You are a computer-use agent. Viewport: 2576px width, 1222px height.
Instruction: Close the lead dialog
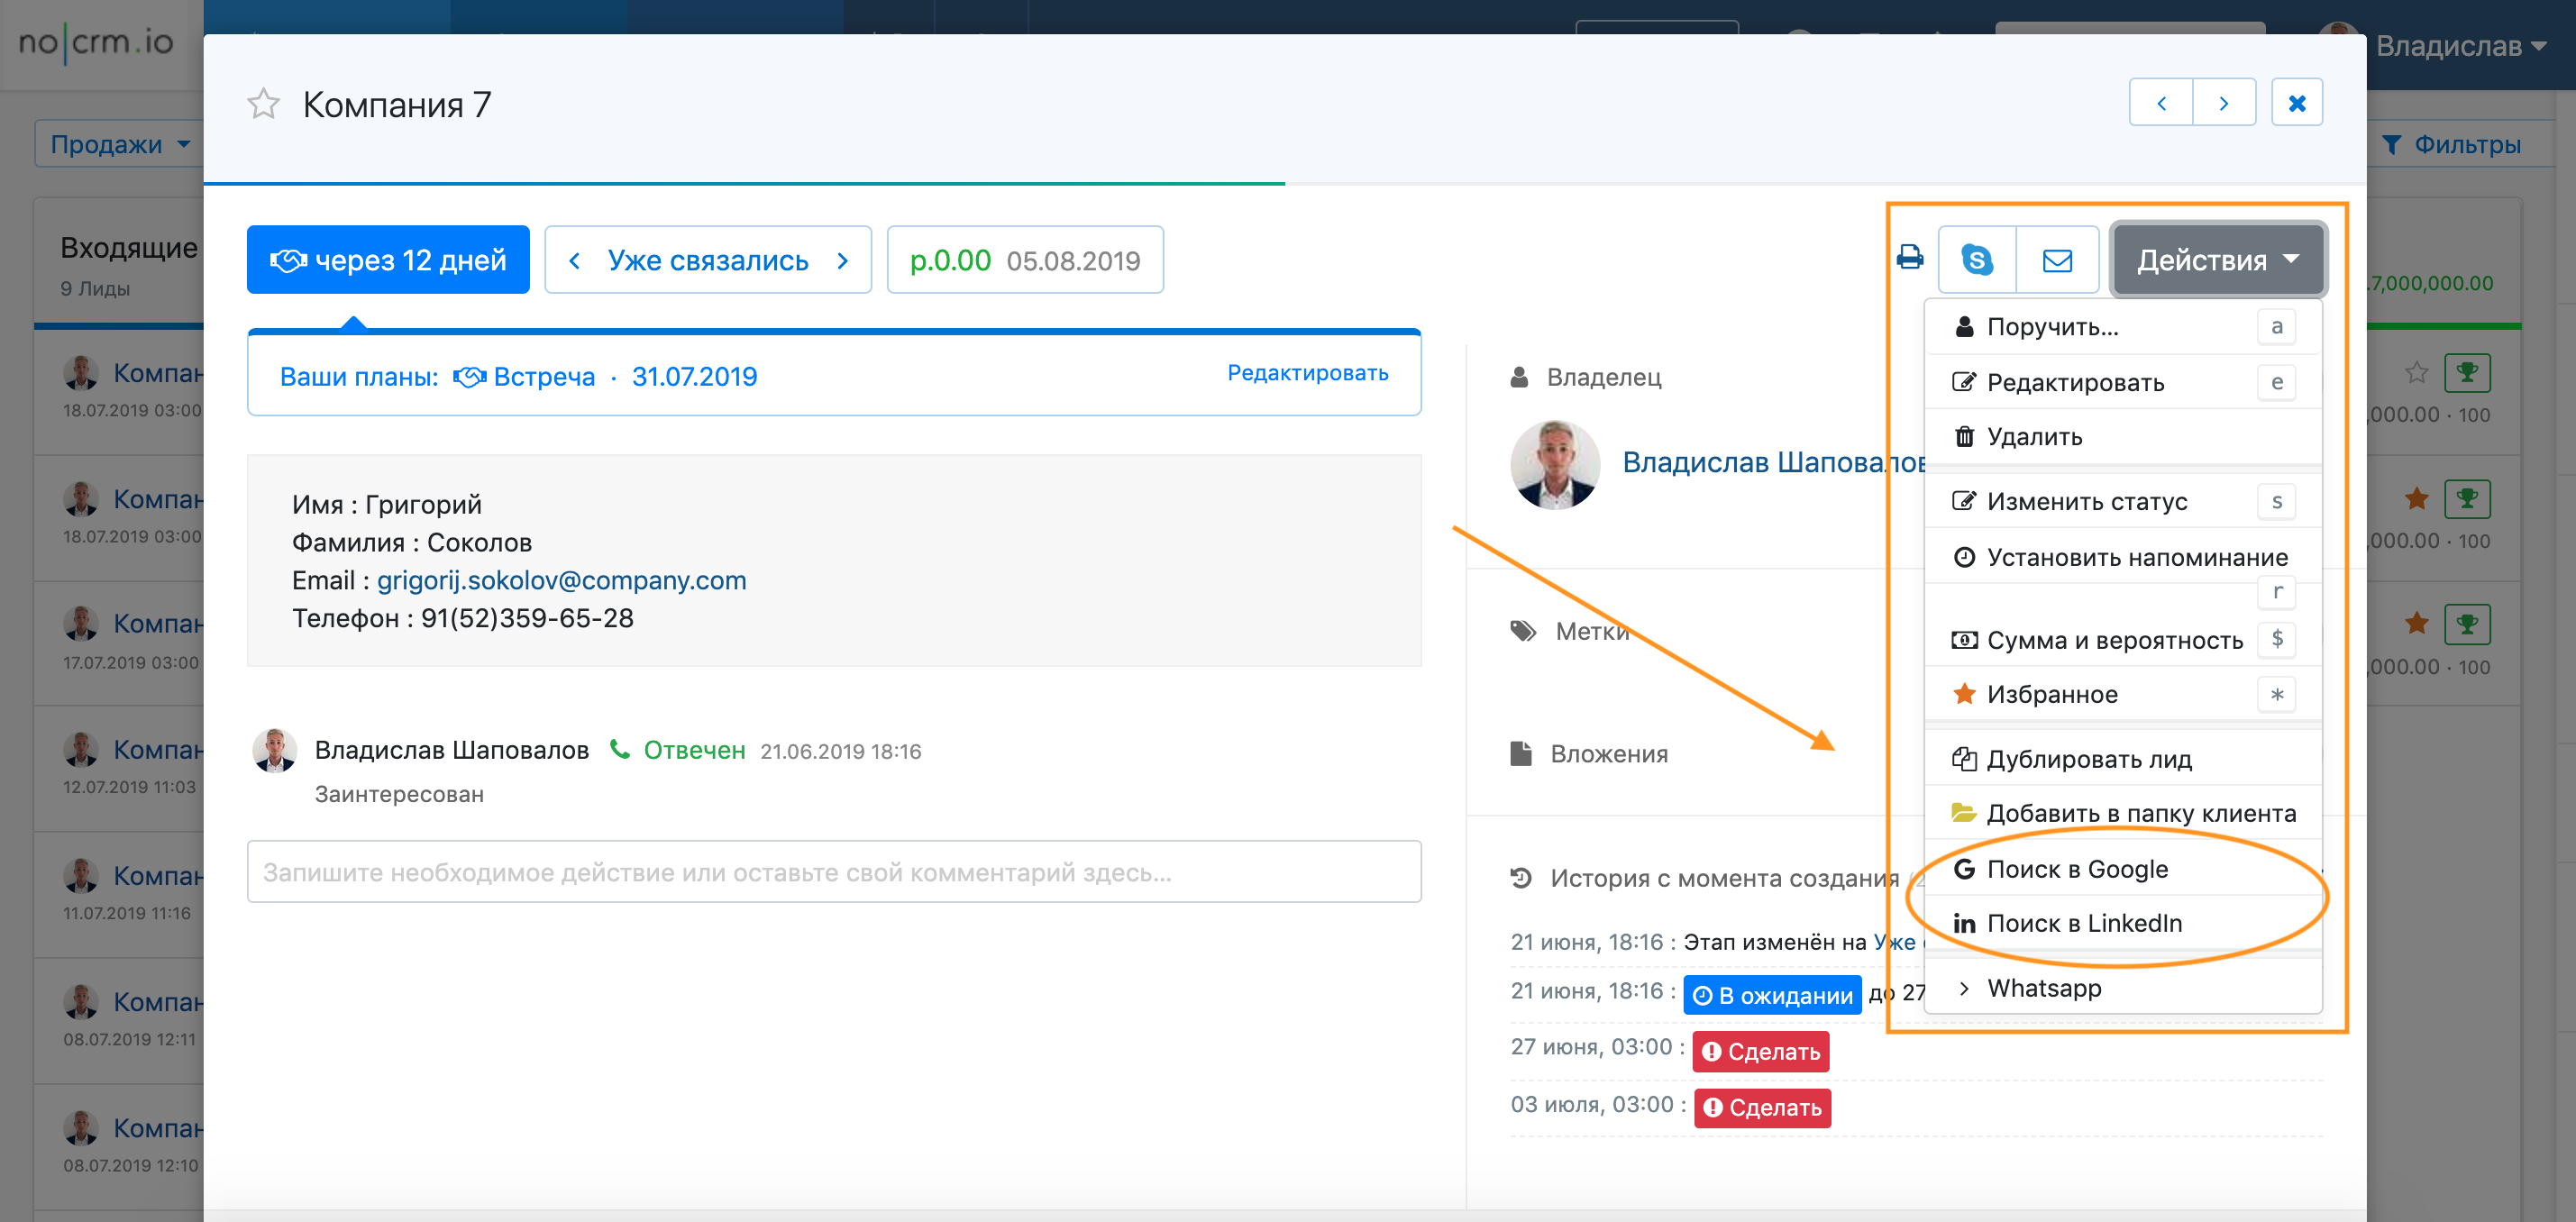click(2296, 103)
